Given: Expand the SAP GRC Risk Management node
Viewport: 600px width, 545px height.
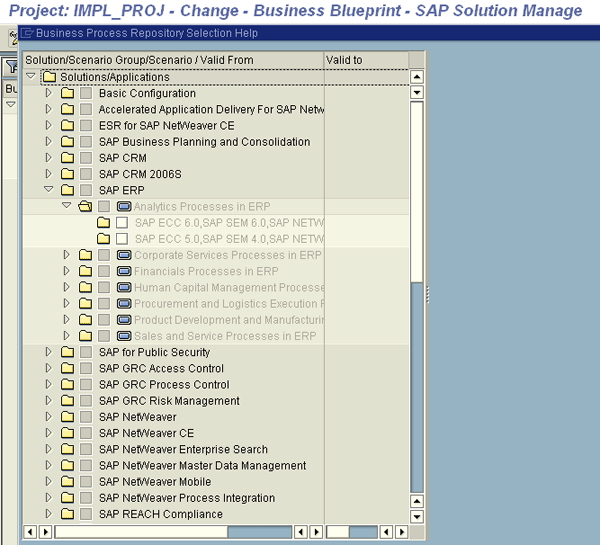Looking at the screenshot, I should point(49,400).
